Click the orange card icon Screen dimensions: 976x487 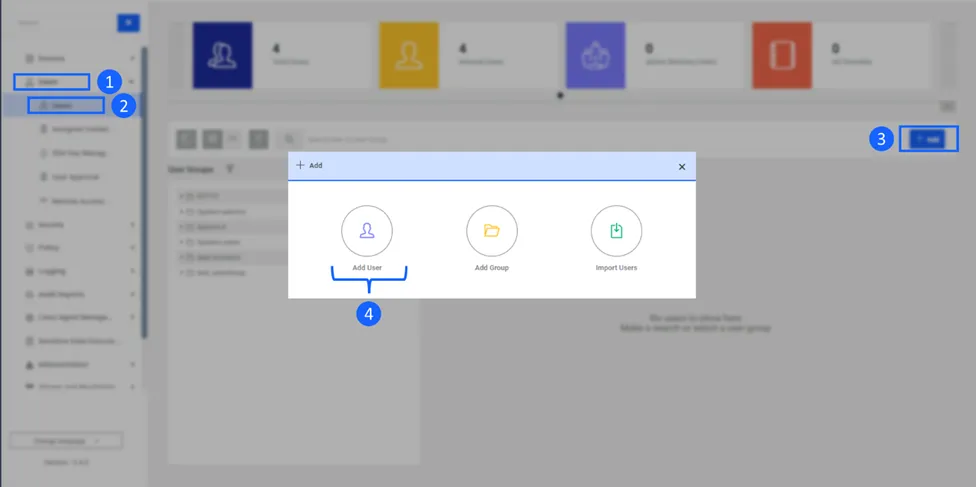click(782, 55)
